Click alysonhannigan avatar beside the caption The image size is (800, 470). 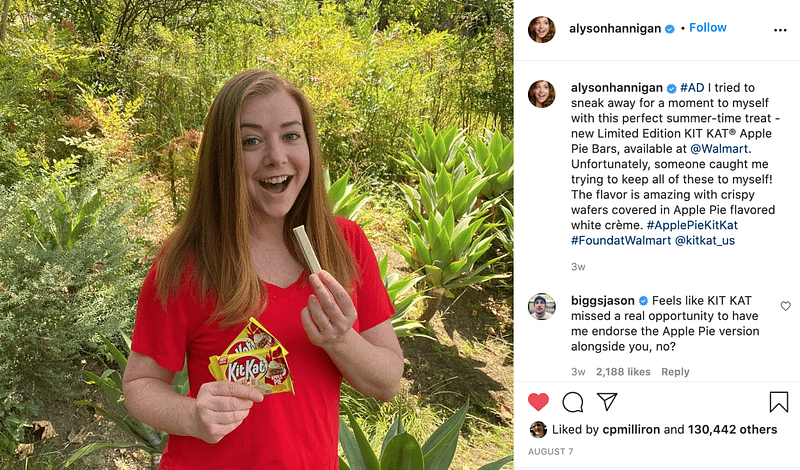(x=541, y=94)
